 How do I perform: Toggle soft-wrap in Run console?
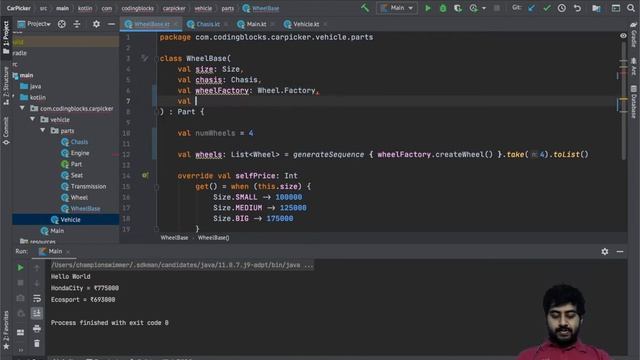[37, 298]
